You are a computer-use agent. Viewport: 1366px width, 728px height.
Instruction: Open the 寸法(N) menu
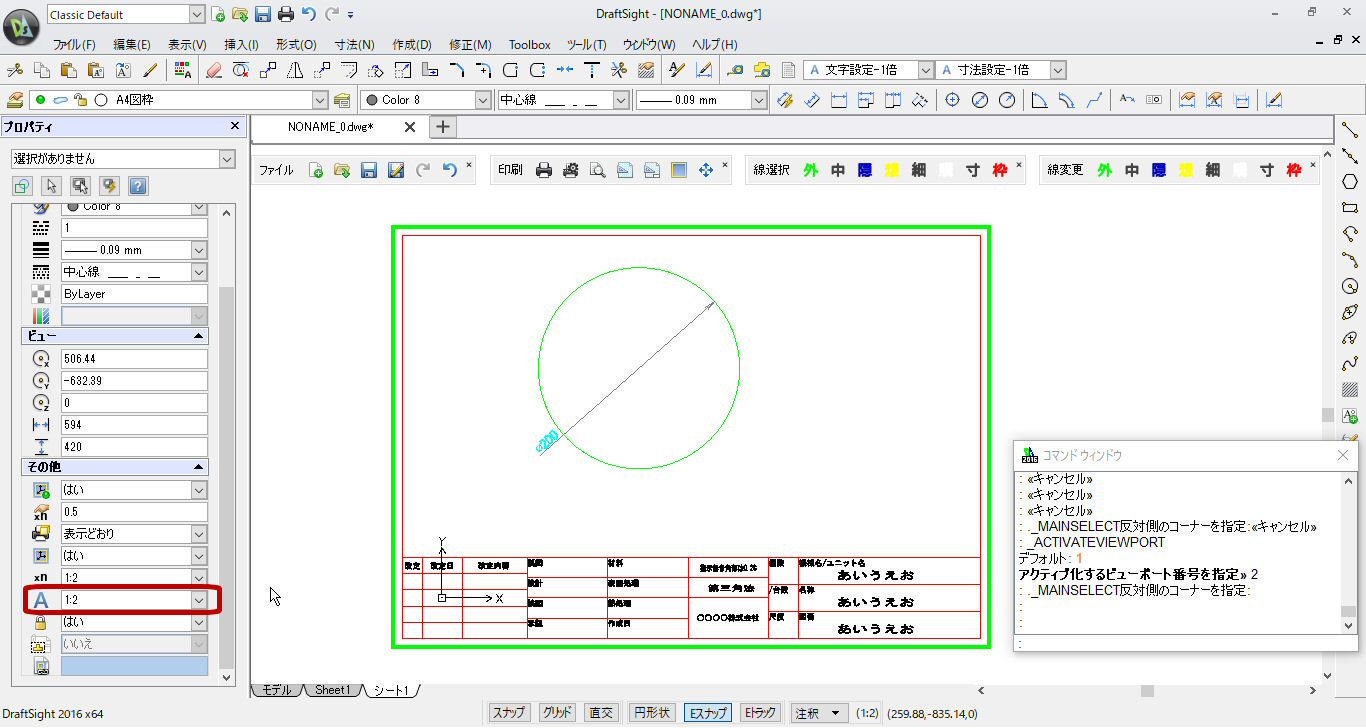pyautogui.click(x=354, y=45)
